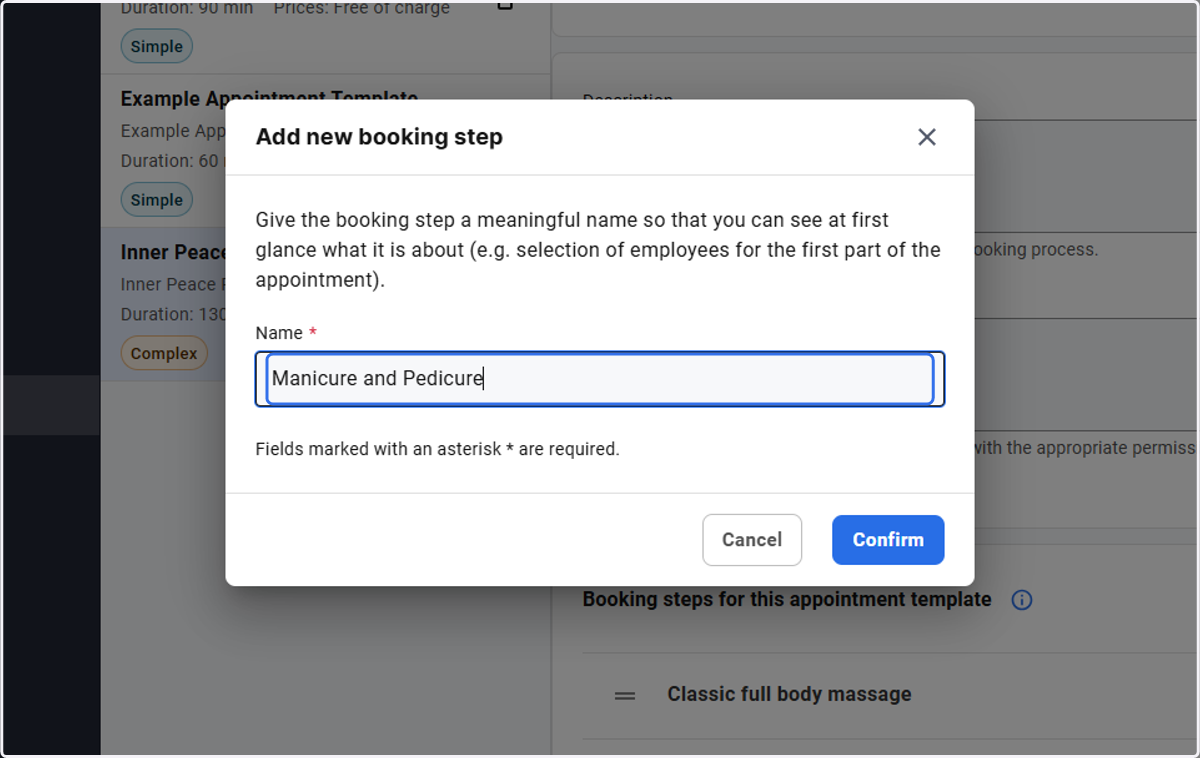Image resolution: width=1200 pixels, height=758 pixels.
Task: Grab the drag handle for Classic full body massage
Action: (625, 695)
